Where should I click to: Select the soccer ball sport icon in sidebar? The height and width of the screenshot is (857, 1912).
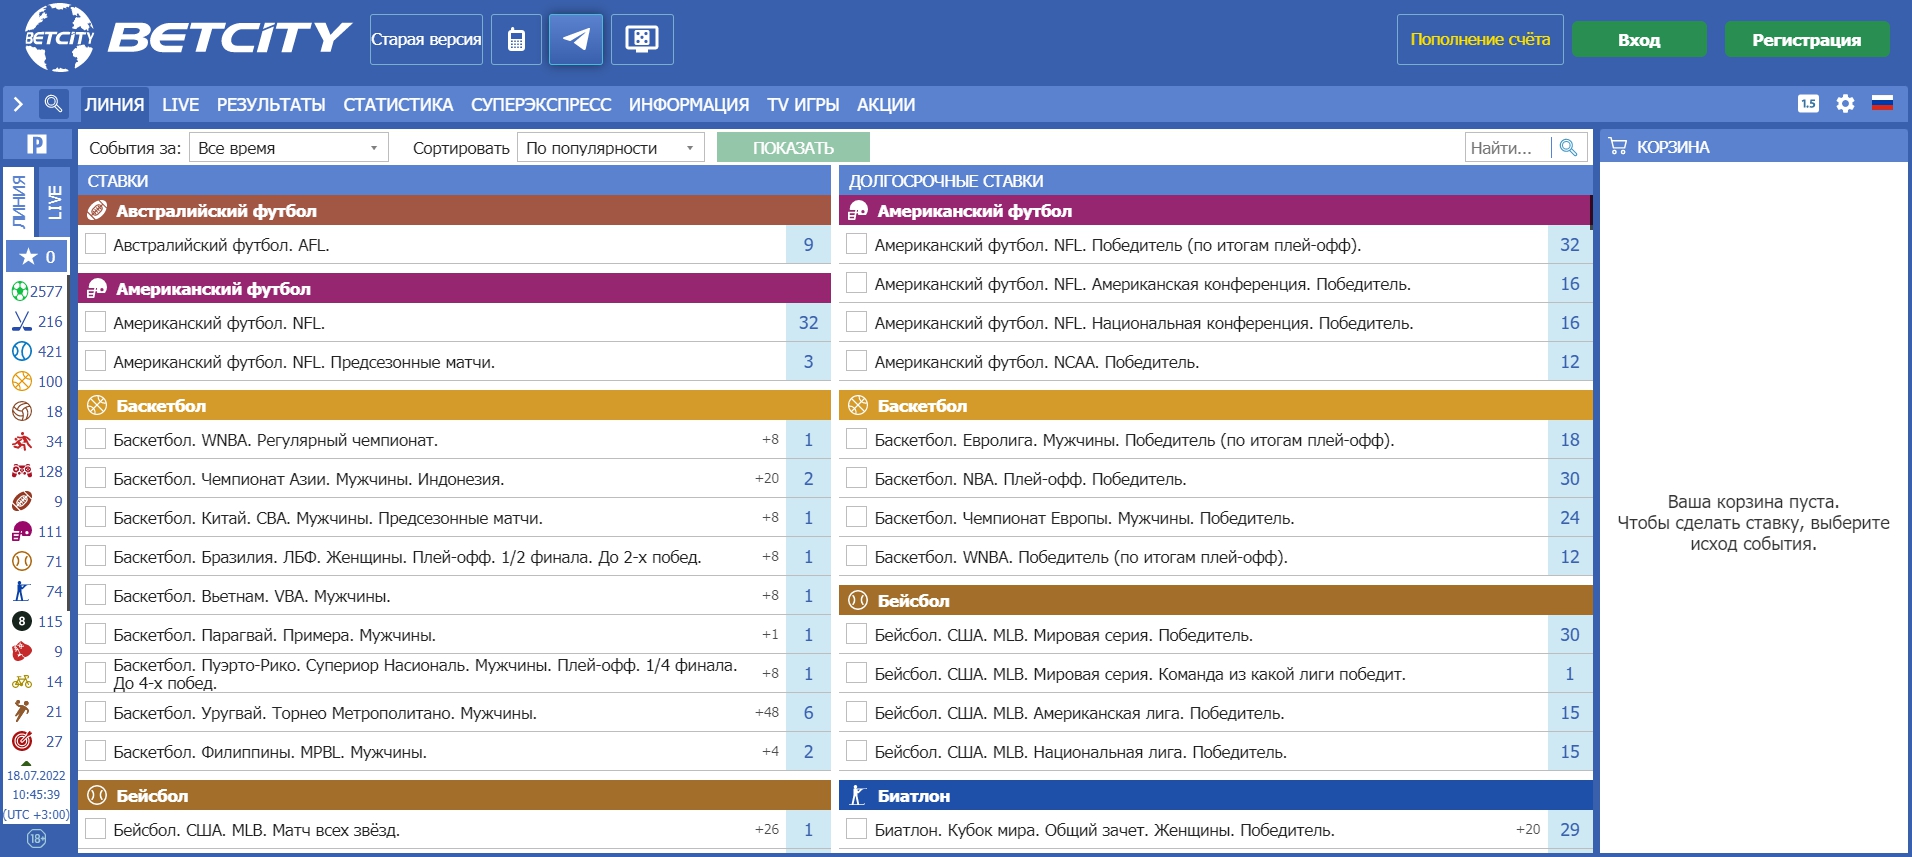click(20, 291)
